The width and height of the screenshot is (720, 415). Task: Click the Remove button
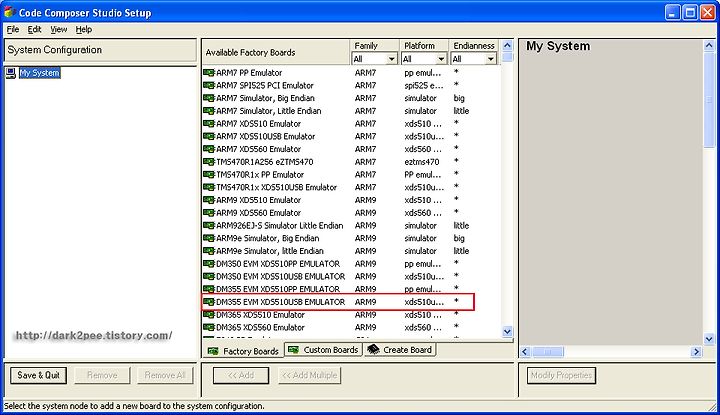tap(102, 375)
